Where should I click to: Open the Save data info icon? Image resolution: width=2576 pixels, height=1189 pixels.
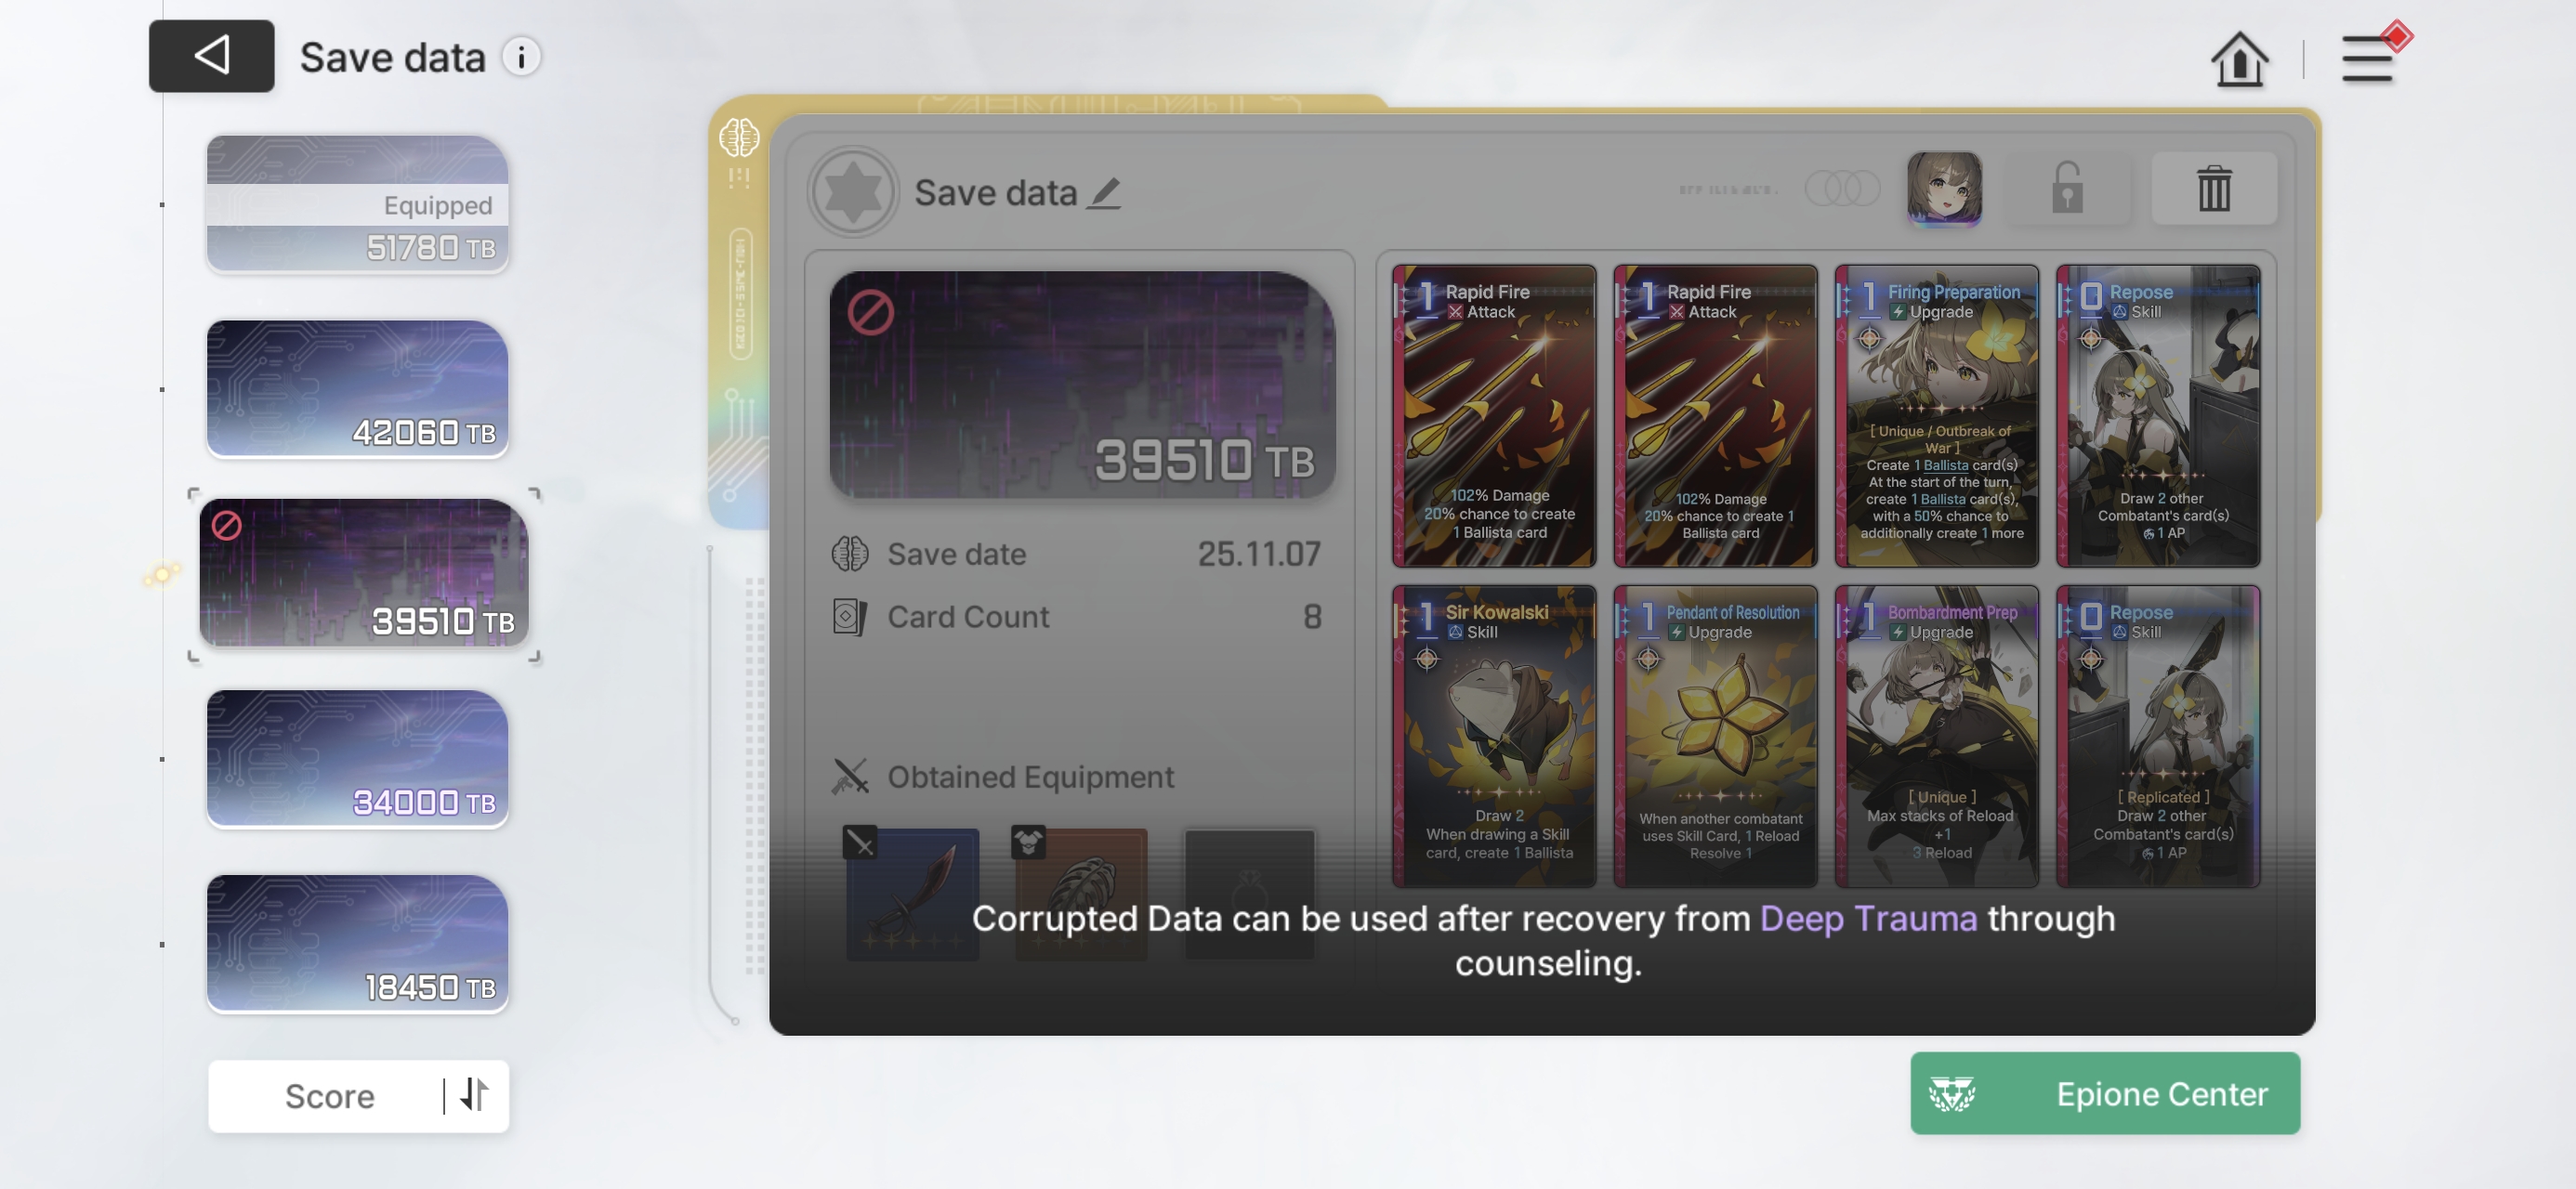point(521,57)
